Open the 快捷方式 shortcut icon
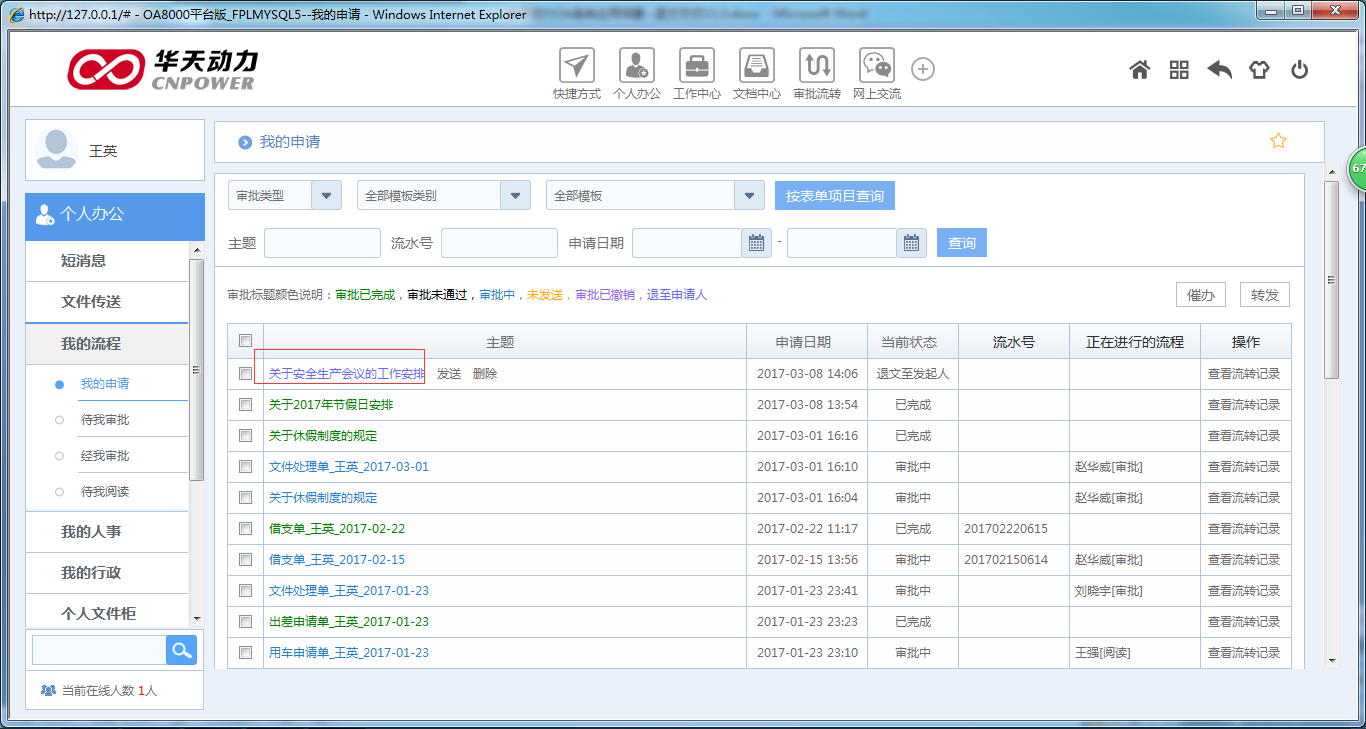Viewport: 1366px width, 729px height. click(576, 66)
